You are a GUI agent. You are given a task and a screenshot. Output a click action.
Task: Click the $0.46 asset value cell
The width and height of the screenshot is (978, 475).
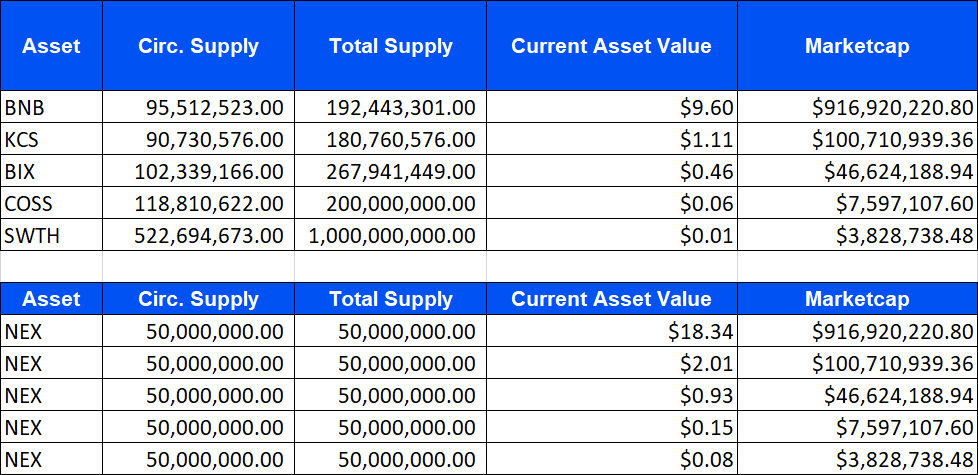tap(612, 171)
